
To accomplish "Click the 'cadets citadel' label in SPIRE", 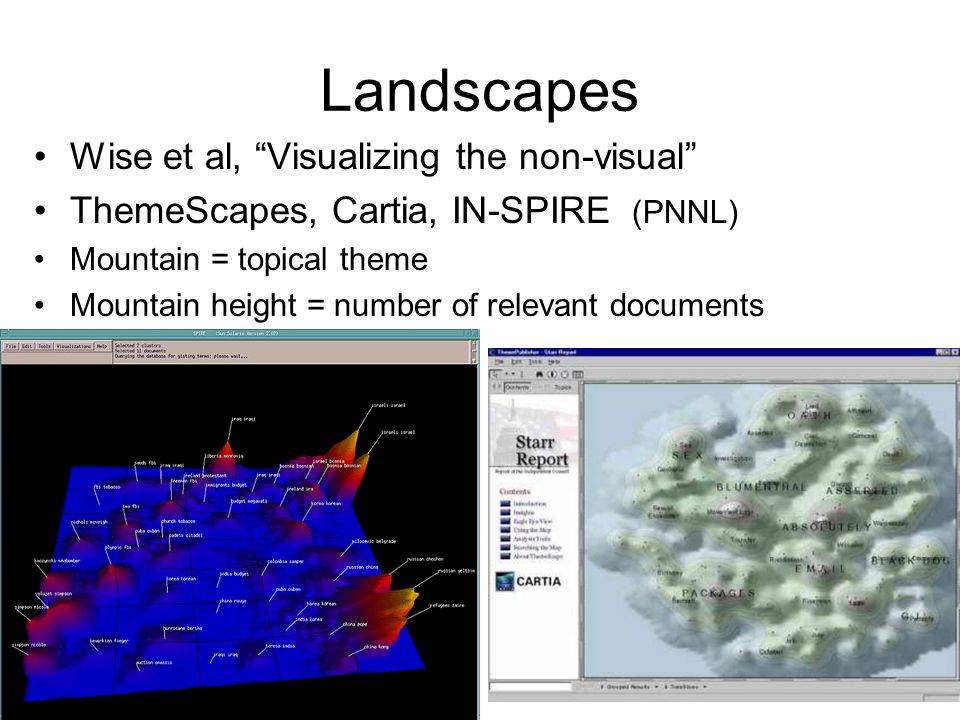I will coord(186,535).
